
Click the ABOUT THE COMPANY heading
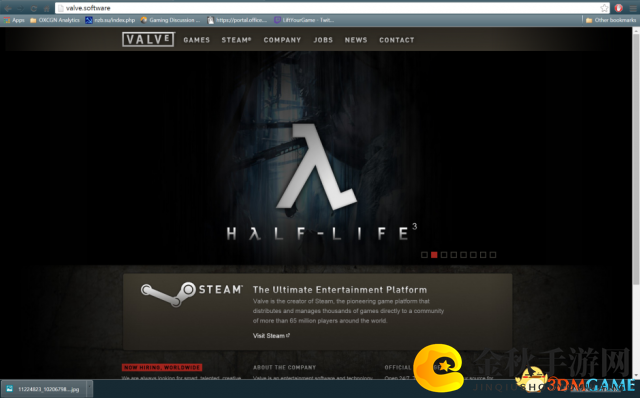(284, 367)
